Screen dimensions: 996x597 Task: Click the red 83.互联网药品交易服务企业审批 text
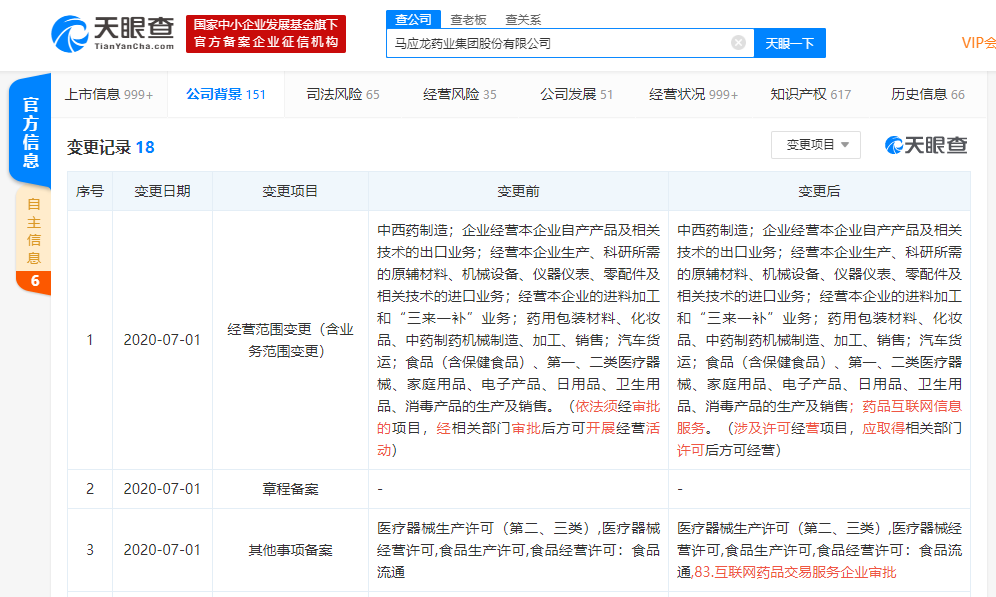pos(795,572)
